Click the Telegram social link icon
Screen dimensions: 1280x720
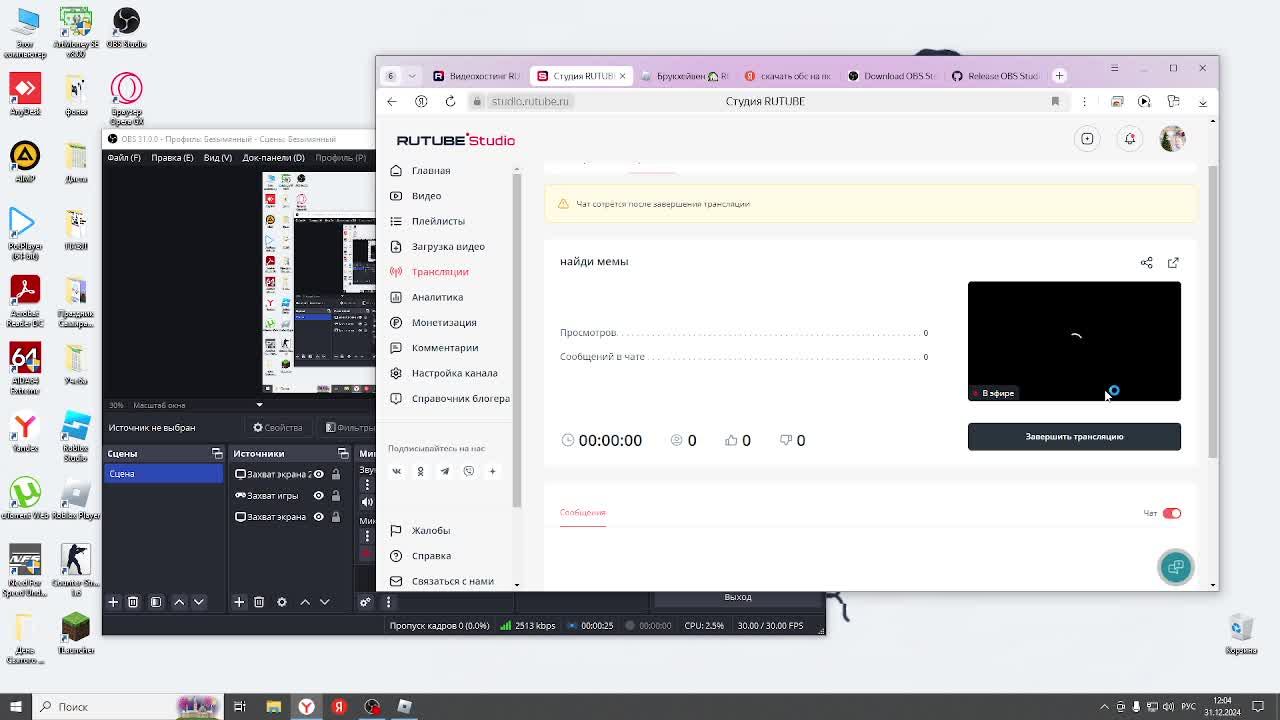(444, 471)
